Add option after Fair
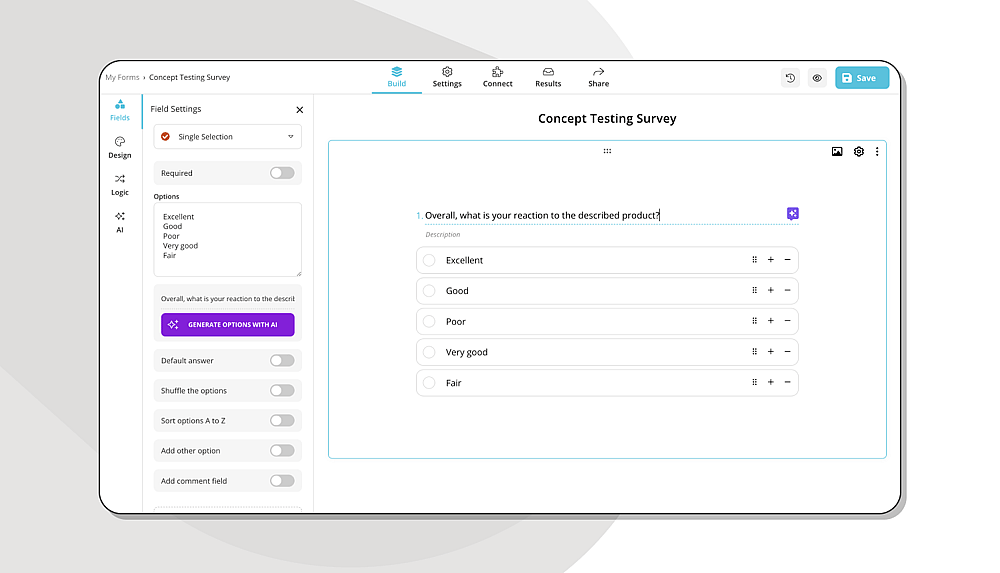Screen dimensions: 1000x573 point(770,382)
